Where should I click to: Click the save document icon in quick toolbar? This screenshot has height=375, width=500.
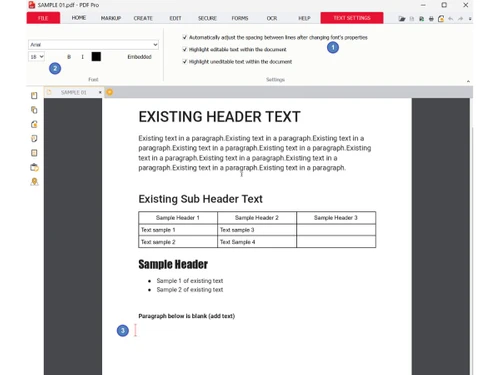[412, 19]
